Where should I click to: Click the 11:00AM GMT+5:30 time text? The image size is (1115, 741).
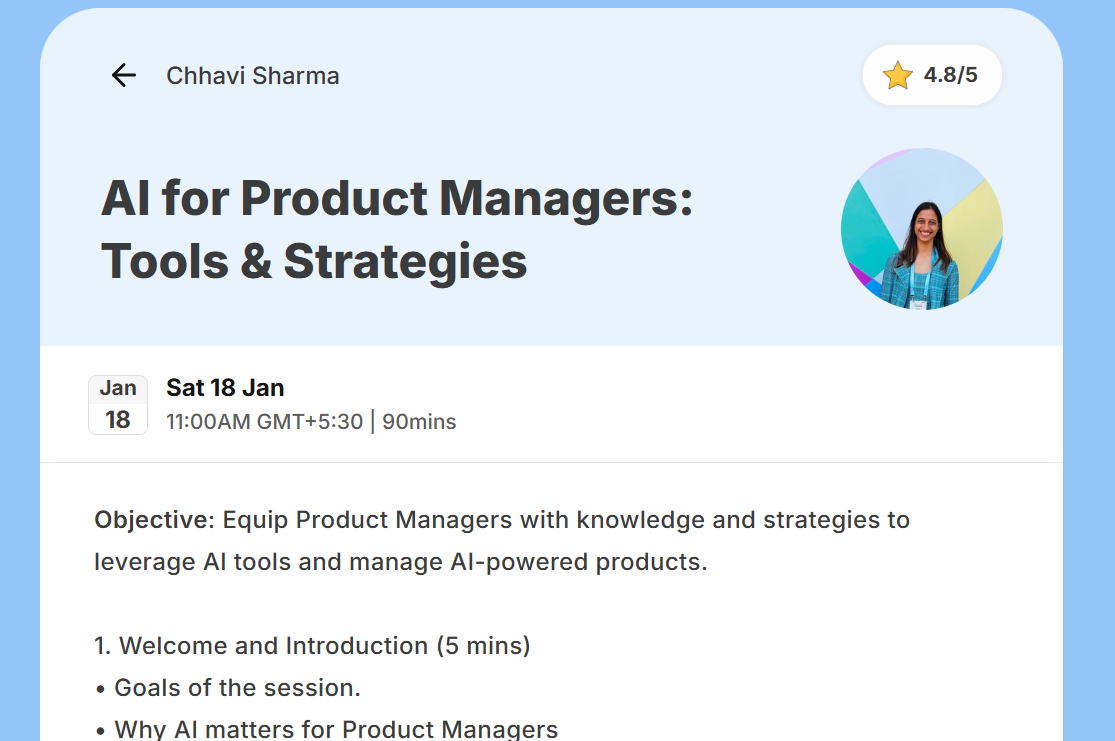click(x=264, y=422)
